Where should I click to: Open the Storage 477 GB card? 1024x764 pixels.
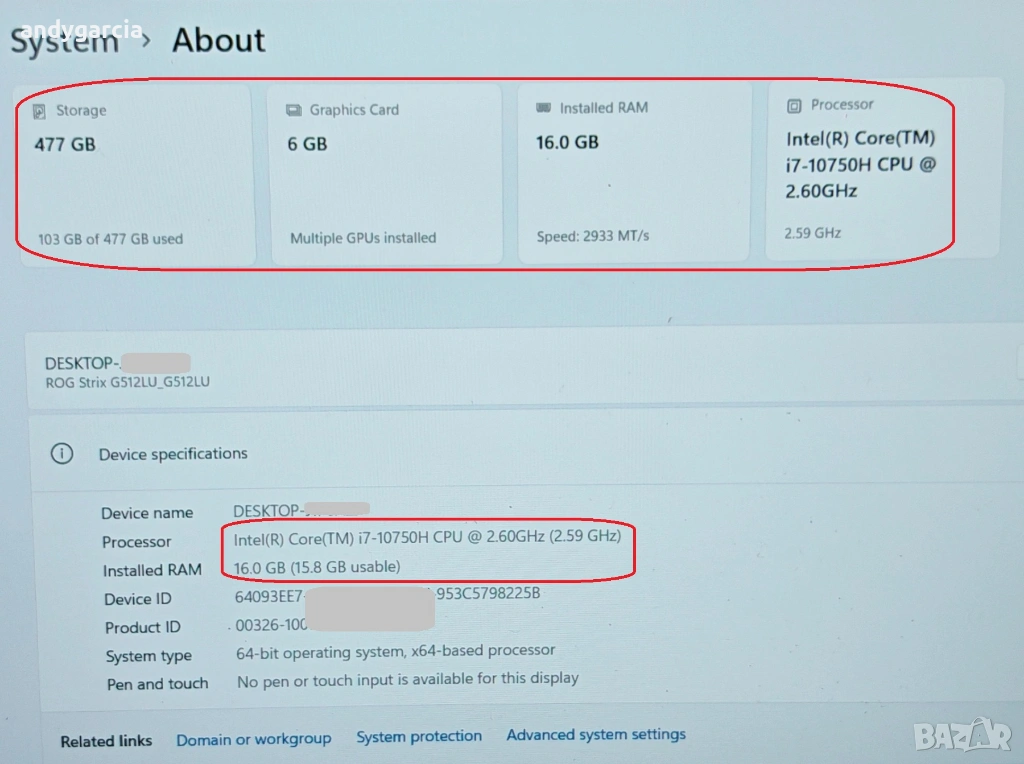(135, 175)
